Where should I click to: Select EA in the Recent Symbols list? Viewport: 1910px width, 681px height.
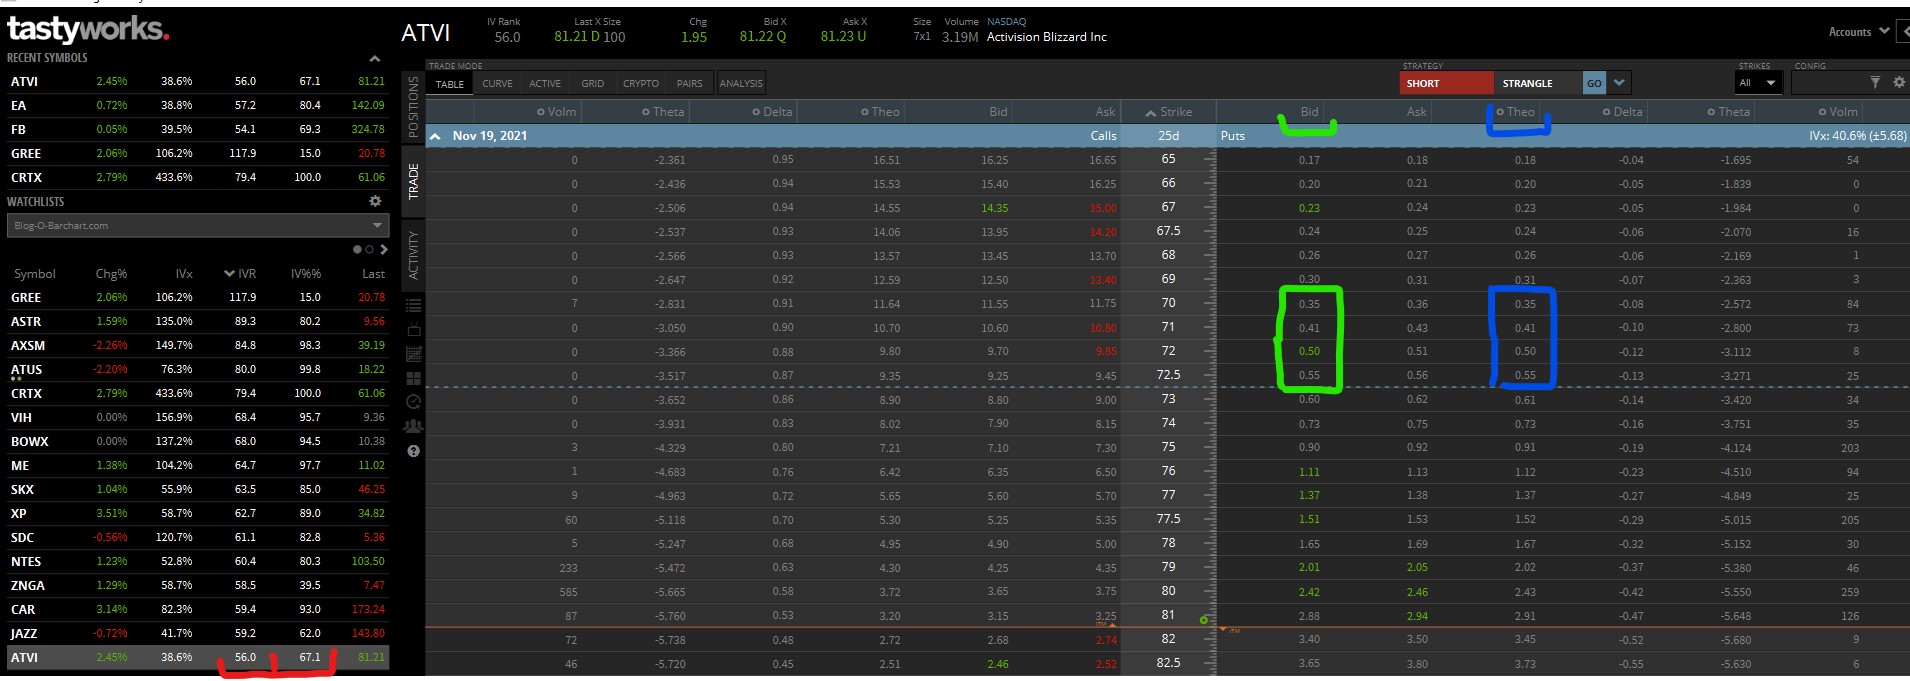[197, 105]
